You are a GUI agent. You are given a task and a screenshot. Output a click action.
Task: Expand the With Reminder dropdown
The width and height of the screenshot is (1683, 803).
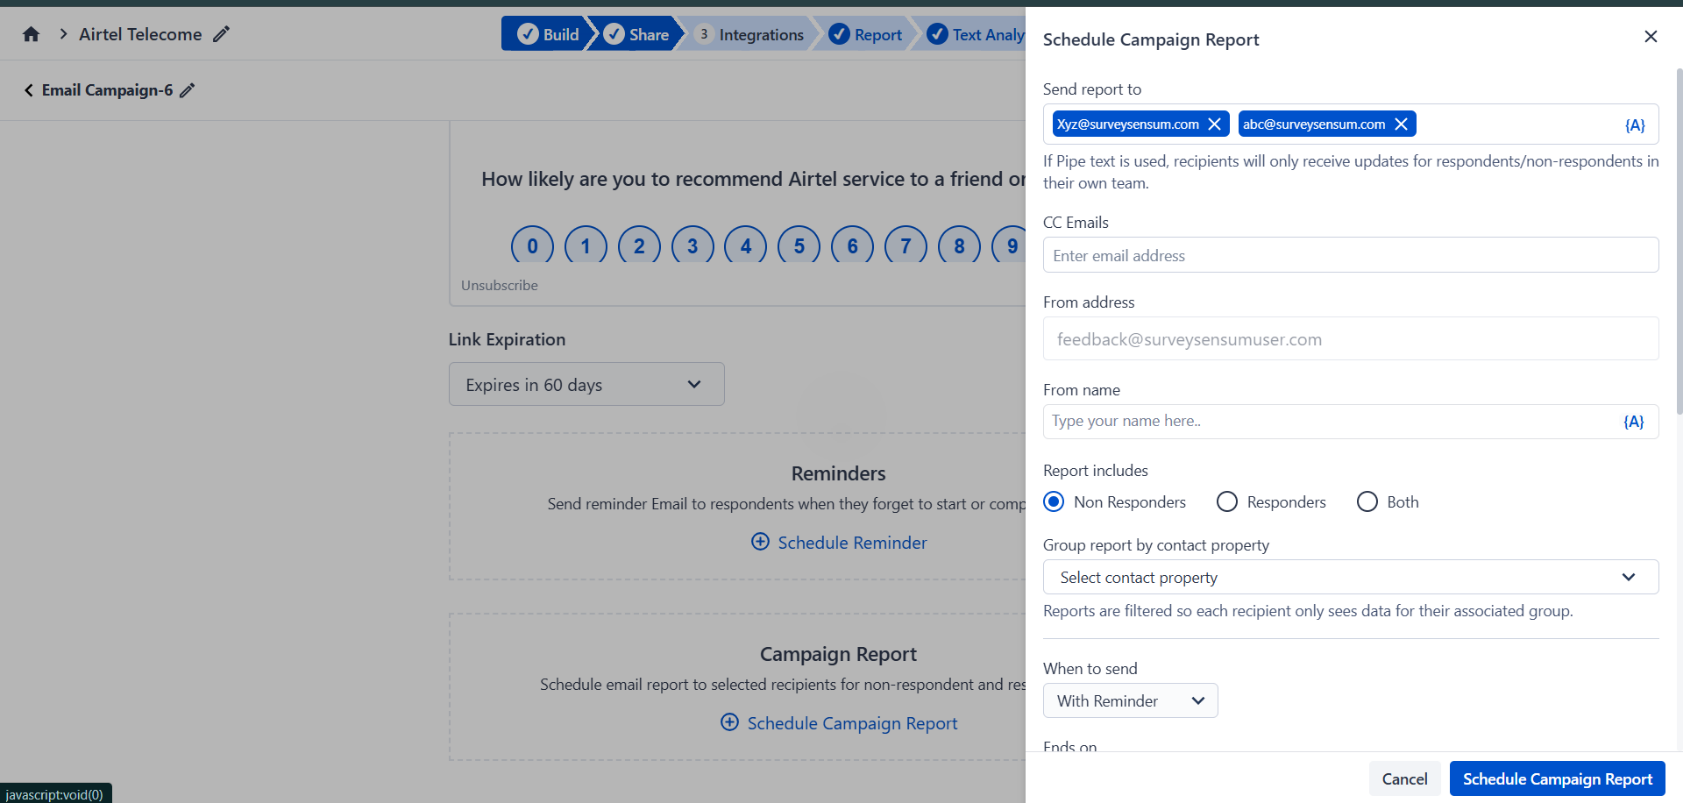[1130, 701]
